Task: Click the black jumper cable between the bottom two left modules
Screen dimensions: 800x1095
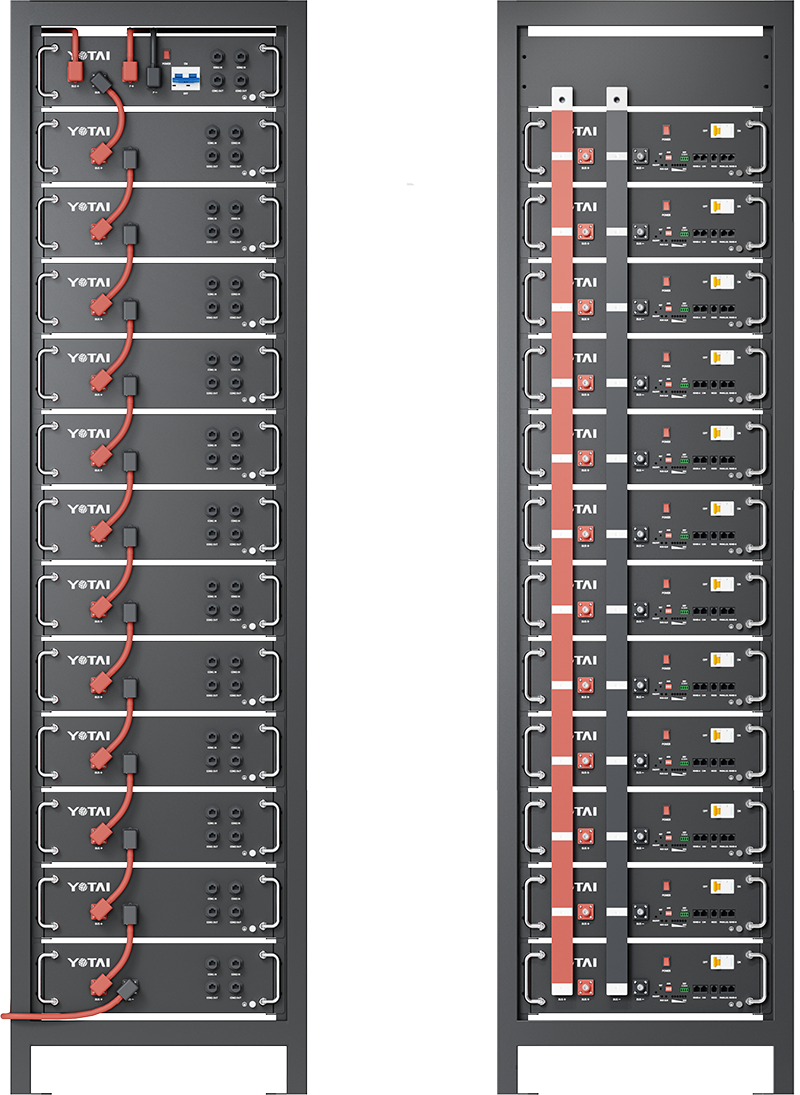Action: point(129,913)
